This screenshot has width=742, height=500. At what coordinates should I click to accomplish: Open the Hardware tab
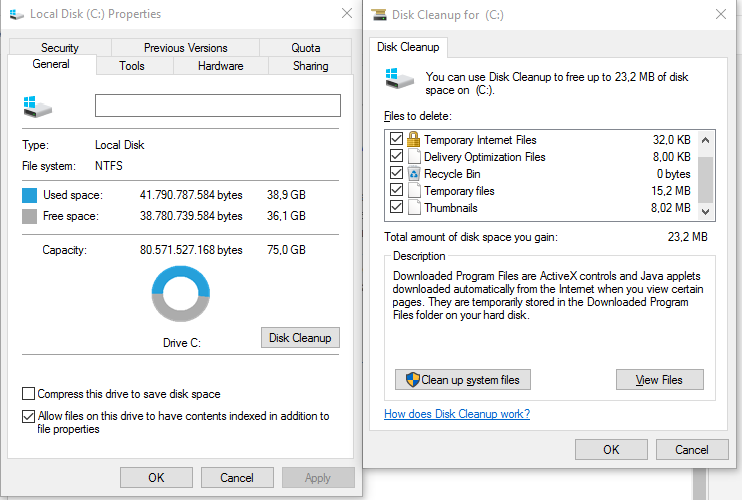click(221, 66)
